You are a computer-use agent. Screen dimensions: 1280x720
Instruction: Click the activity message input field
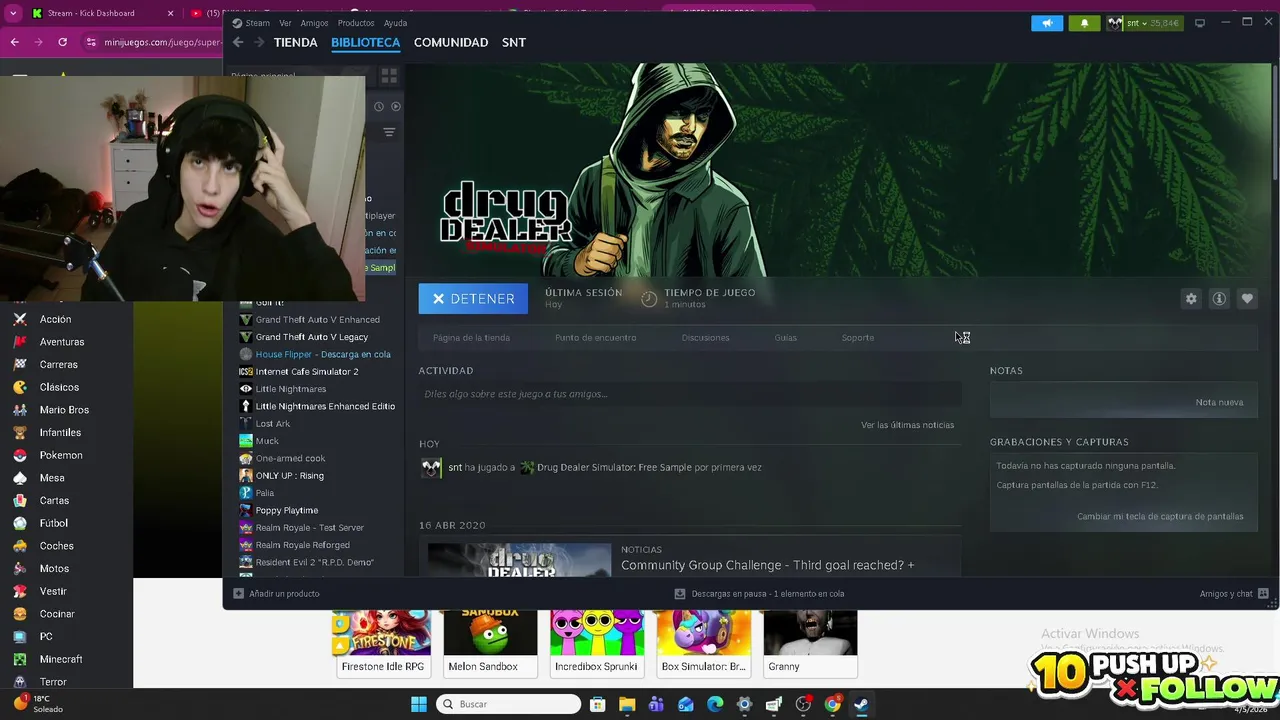click(x=688, y=394)
